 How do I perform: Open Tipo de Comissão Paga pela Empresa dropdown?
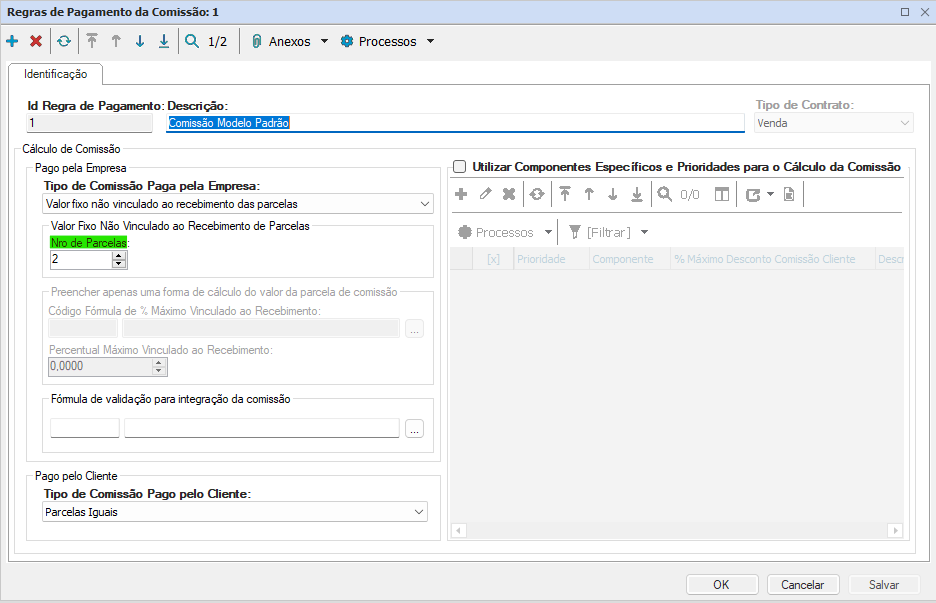coord(238,204)
